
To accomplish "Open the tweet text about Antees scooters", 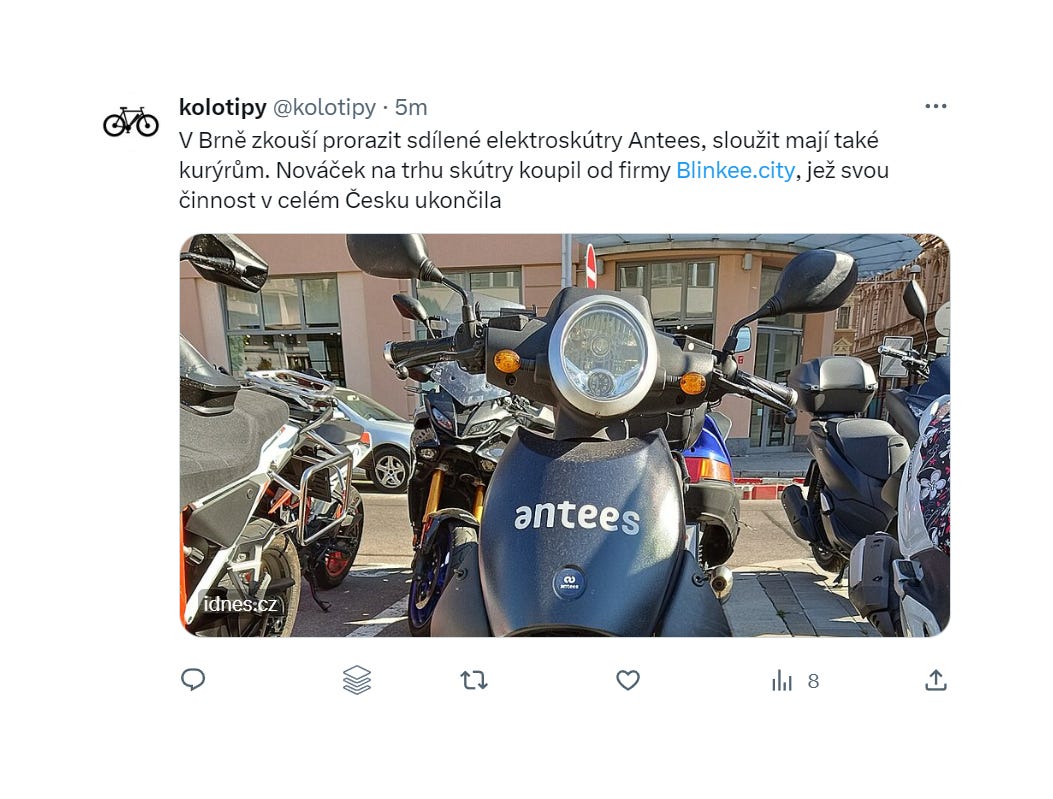I will pos(534,171).
